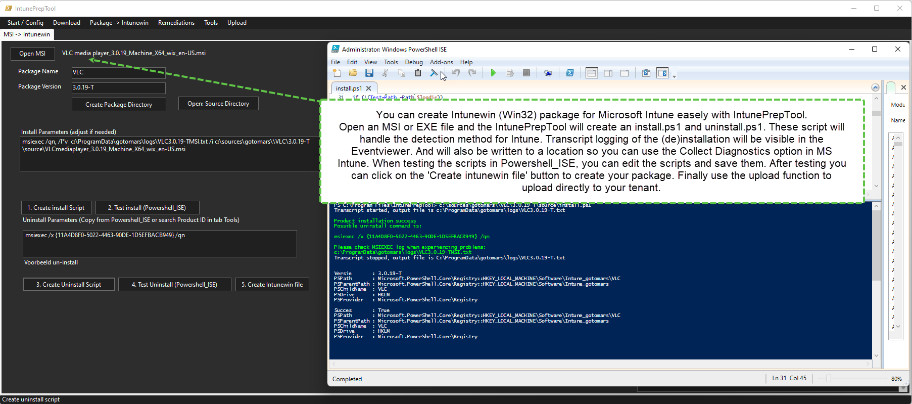This screenshot has height=404, width=912.
Task: Click 'Completed' status in ISE status bar
Action: [346, 379]
